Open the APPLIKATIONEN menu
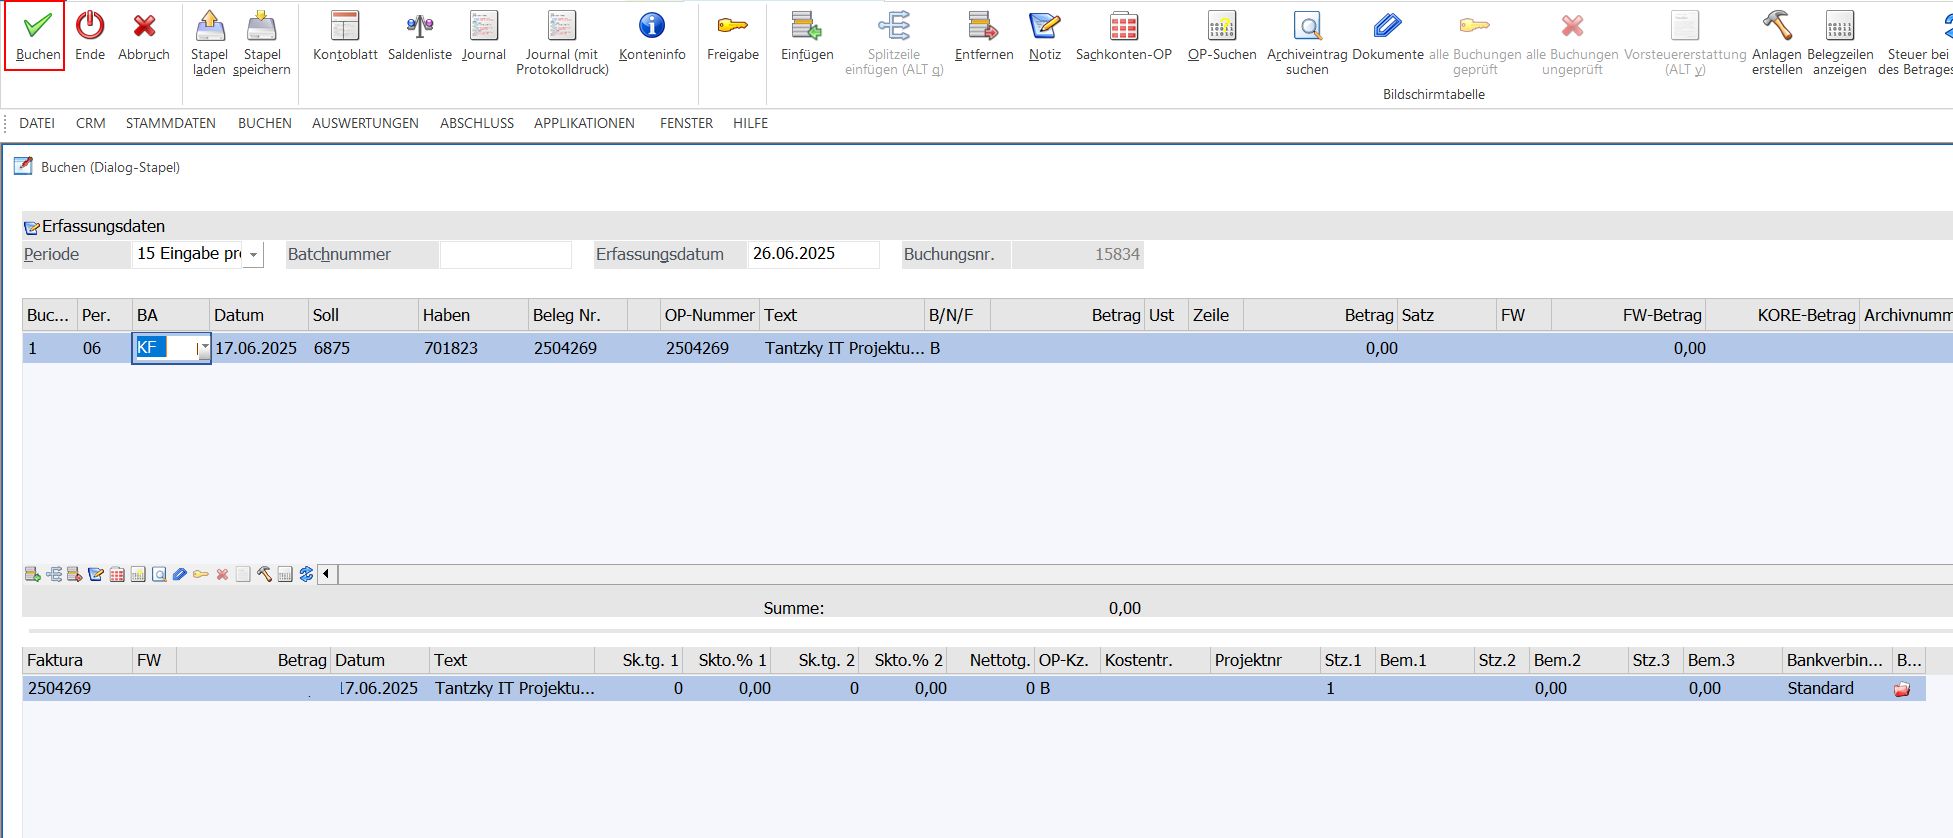Image resolution: width=1953 pixels, height=838 pixels. tap(584, 123)
